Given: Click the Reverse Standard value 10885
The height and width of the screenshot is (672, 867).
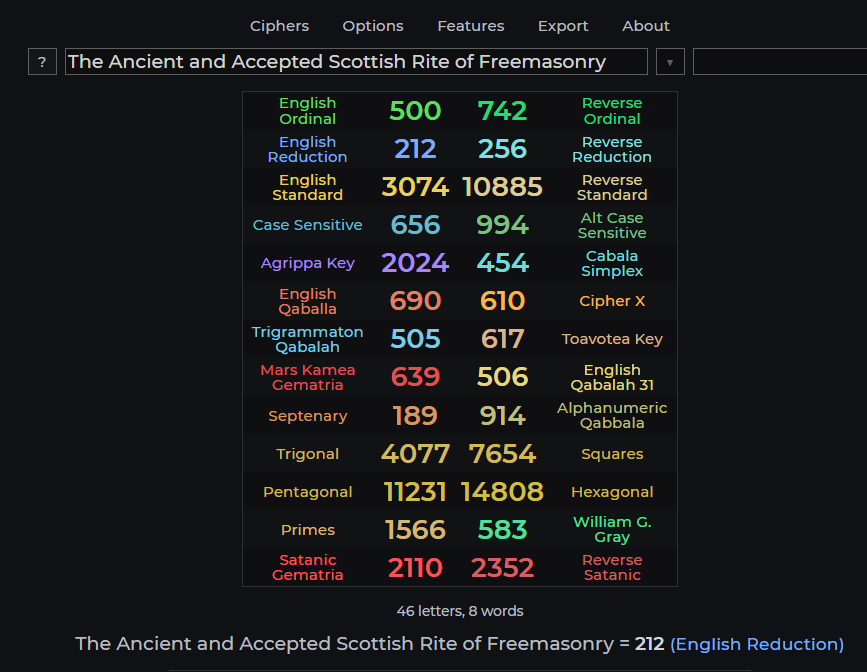Looking at the screenshot, I should tap(502, 187).
